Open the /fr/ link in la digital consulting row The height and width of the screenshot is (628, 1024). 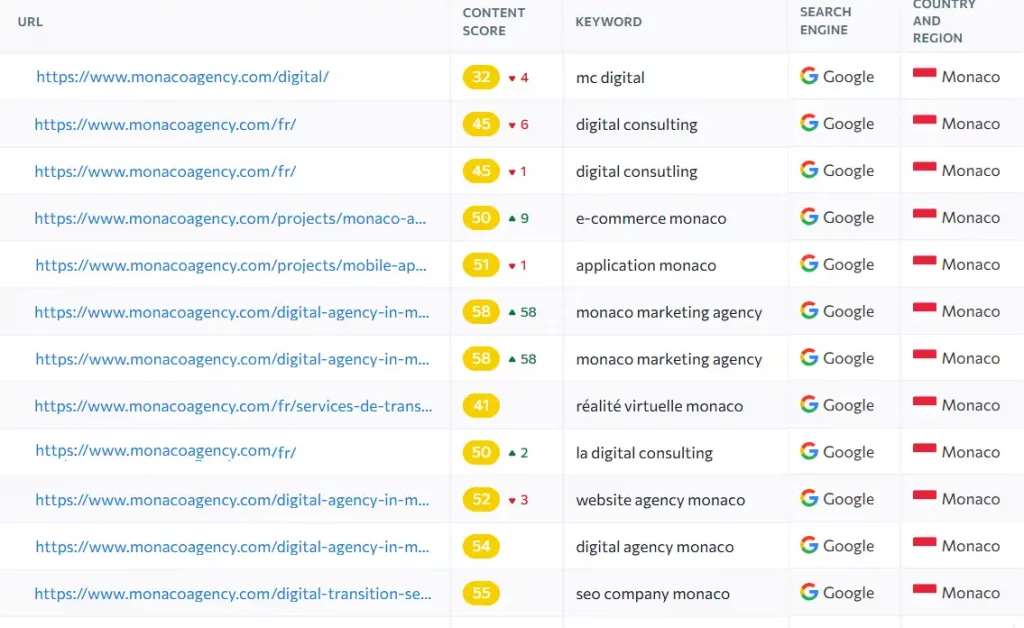(x=166, y=451)
